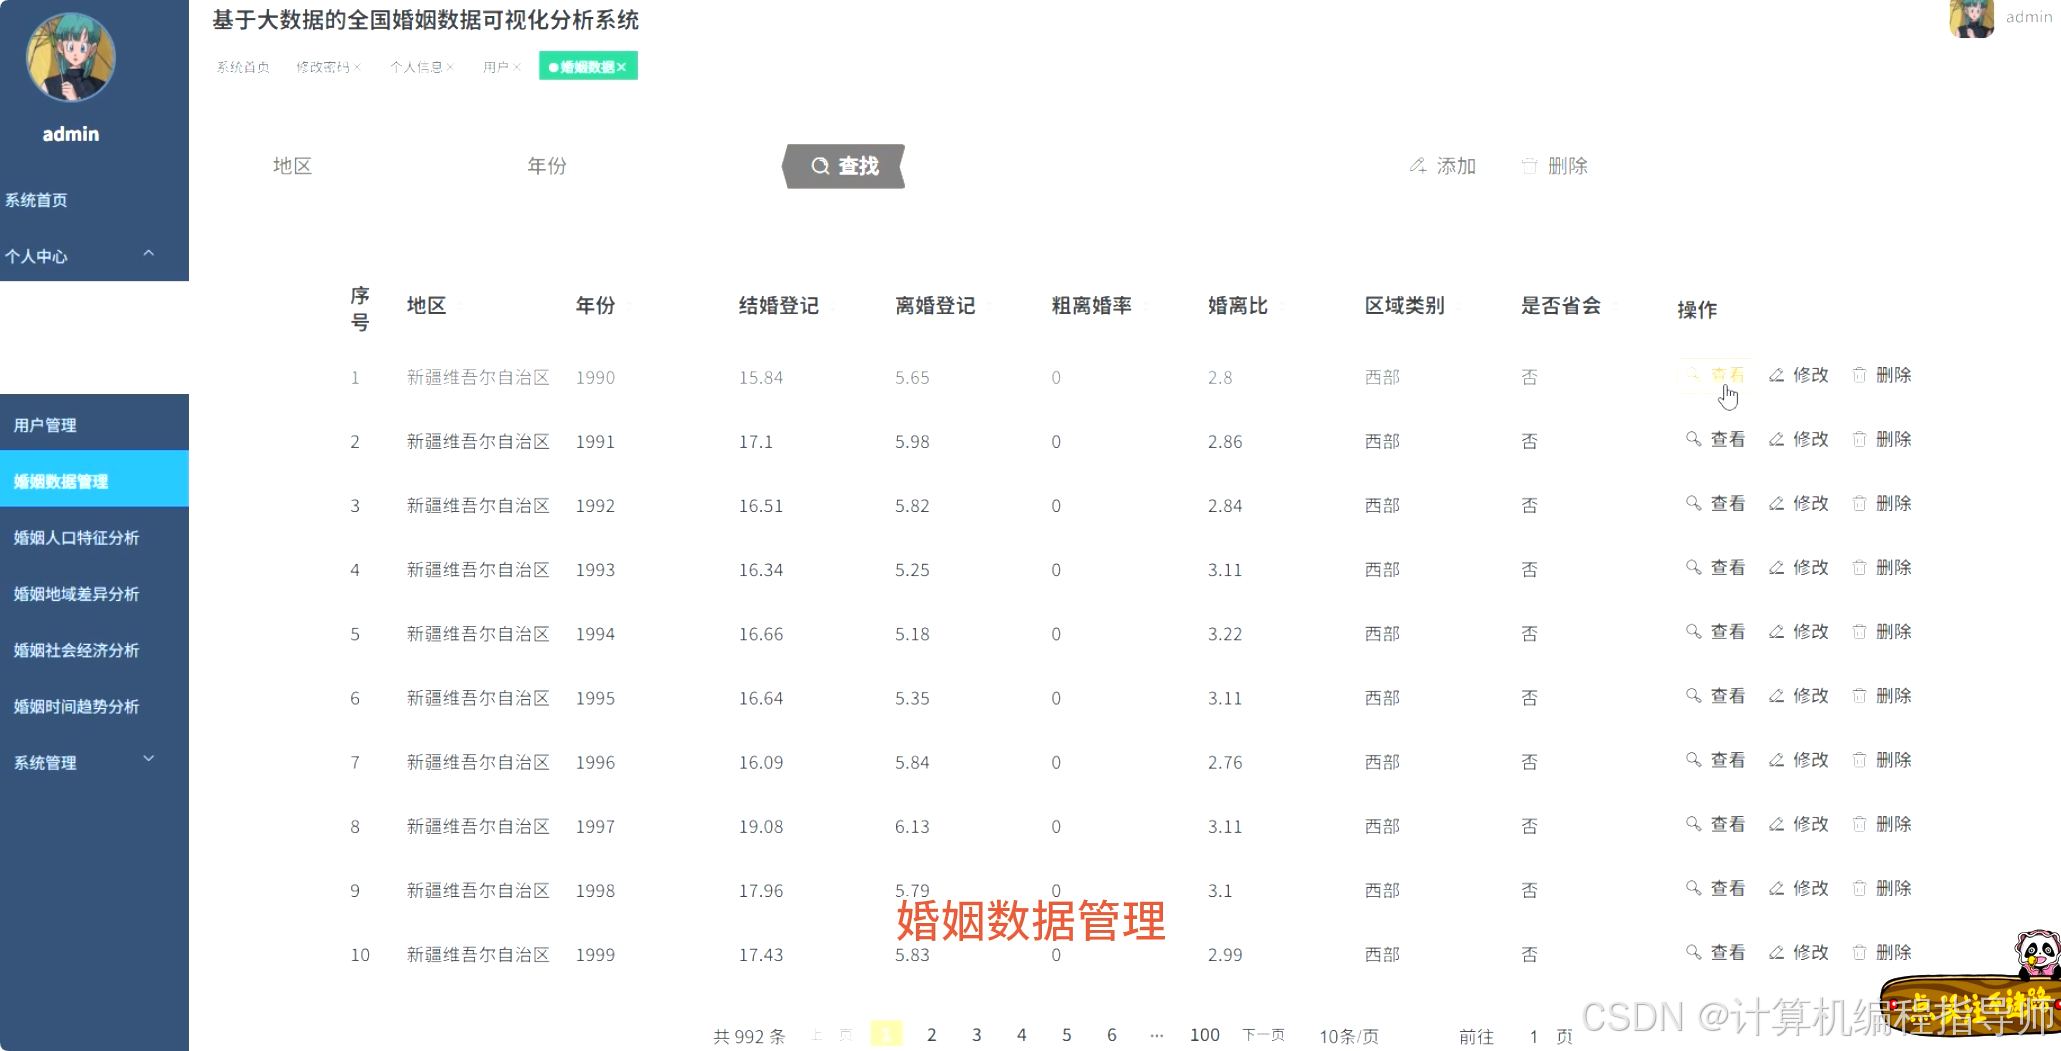
Task: Click the 删除 batch delete button at top
Action: click(x=1555, y=166)
